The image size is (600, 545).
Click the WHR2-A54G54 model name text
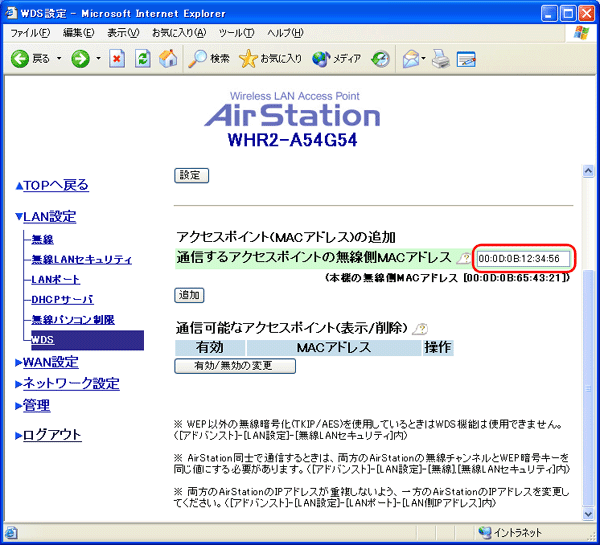click(292, 140)
